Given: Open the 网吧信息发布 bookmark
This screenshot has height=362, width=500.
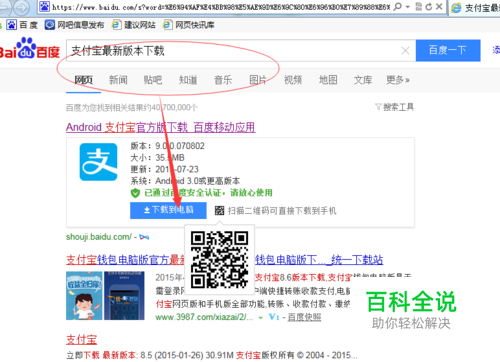Looking at the screenshot, I should point(75,25).
